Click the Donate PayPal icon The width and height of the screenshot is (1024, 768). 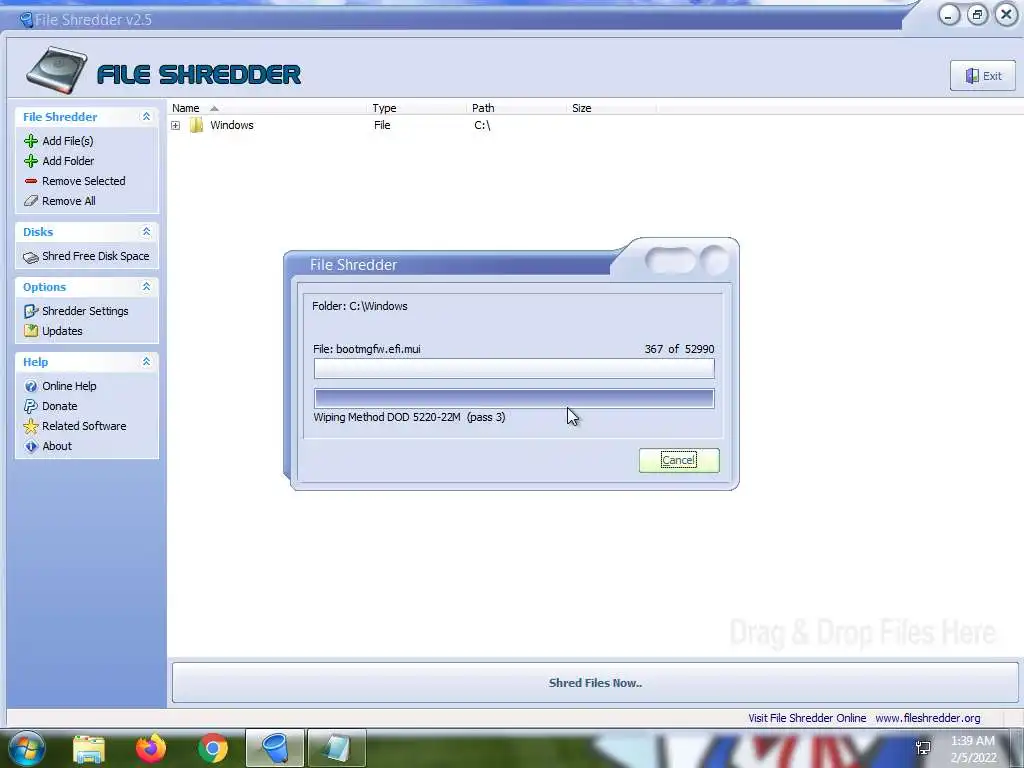point(31,406)
